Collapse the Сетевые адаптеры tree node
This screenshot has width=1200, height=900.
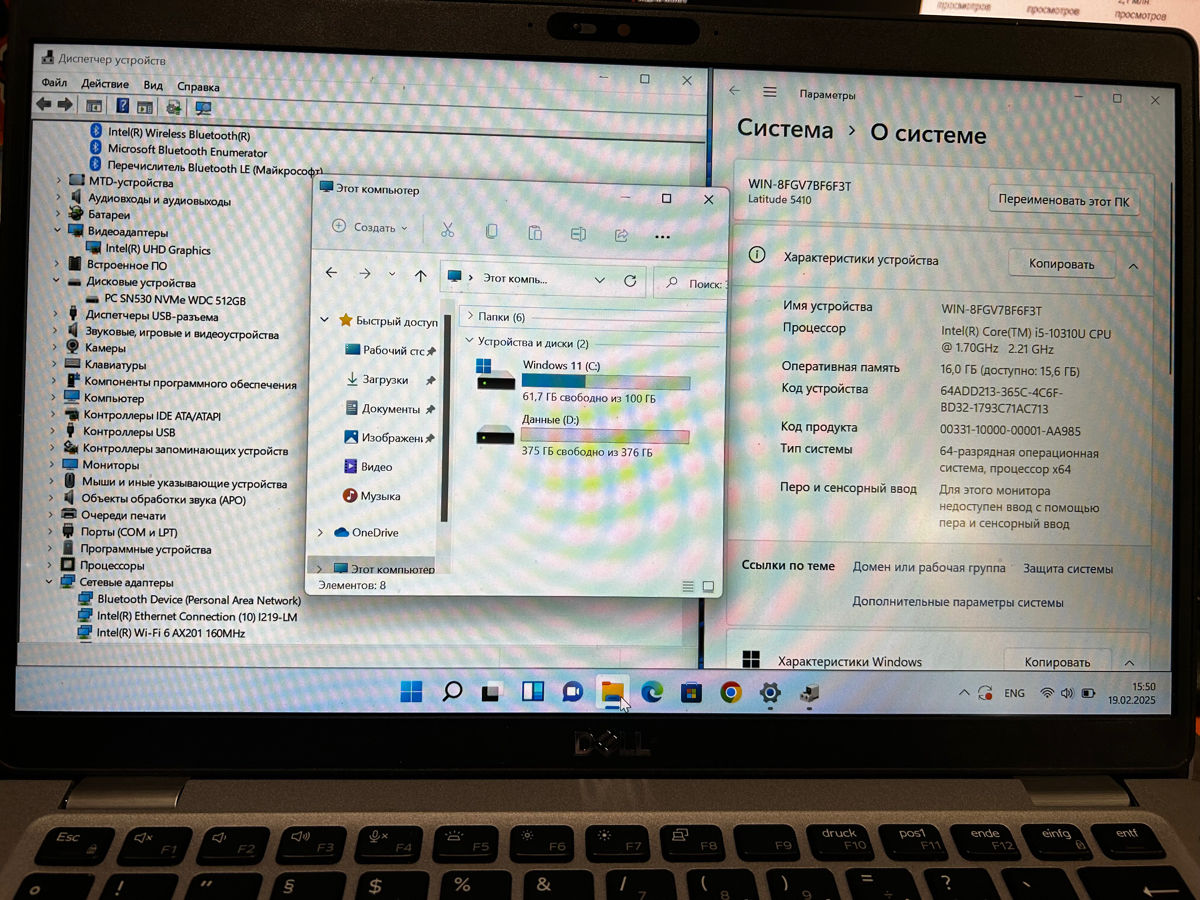50,582
